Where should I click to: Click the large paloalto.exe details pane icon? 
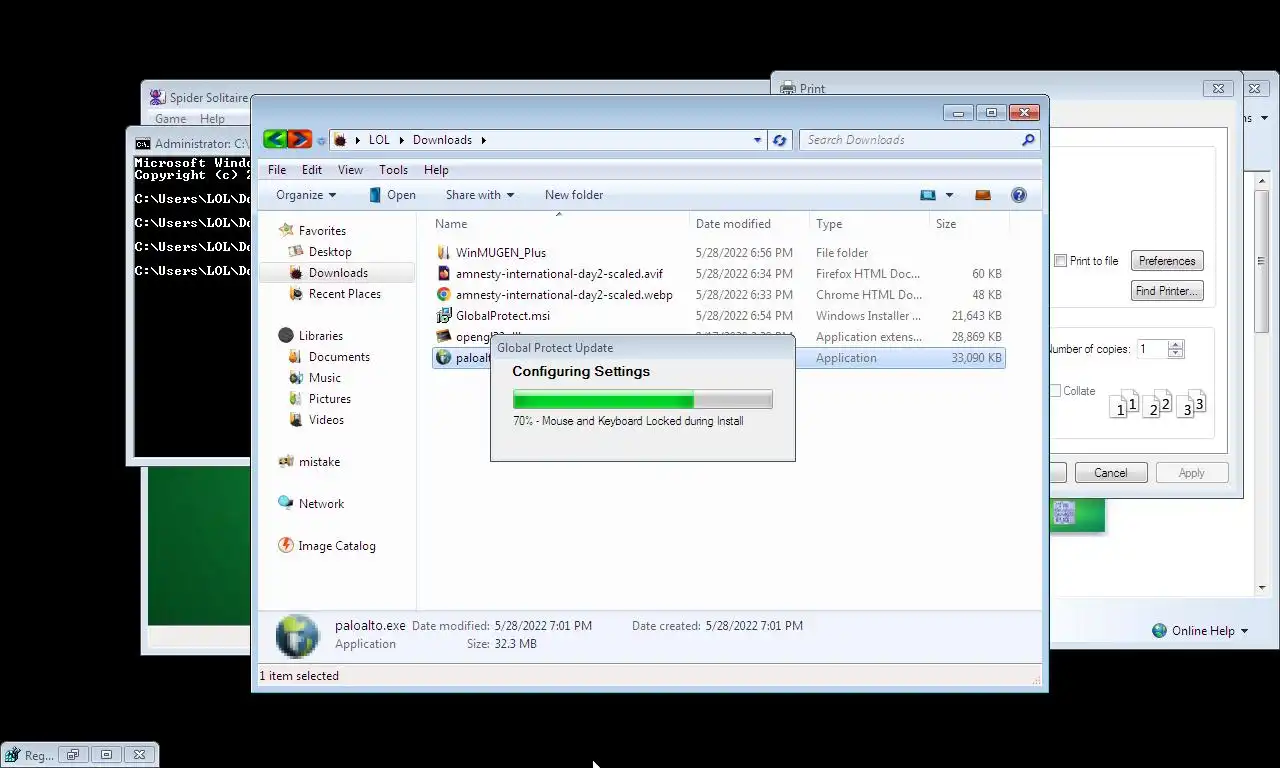[297, 636]
